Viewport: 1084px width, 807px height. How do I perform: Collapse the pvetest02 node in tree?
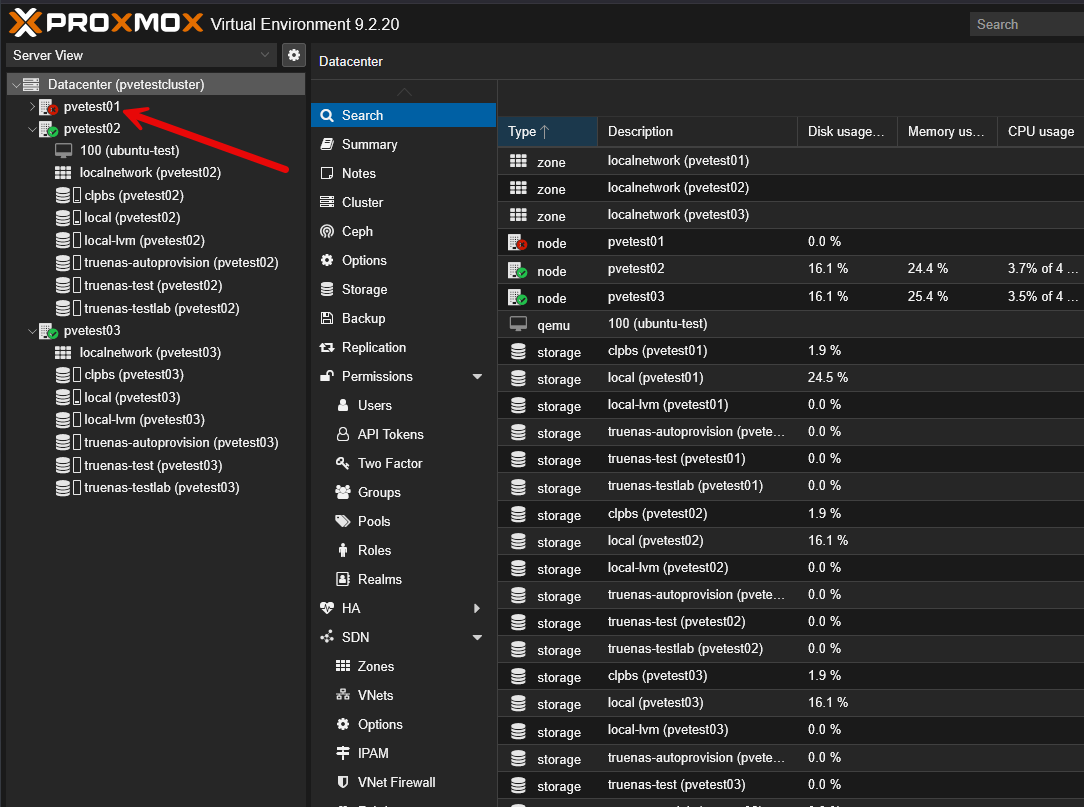(x=32, y=129)
